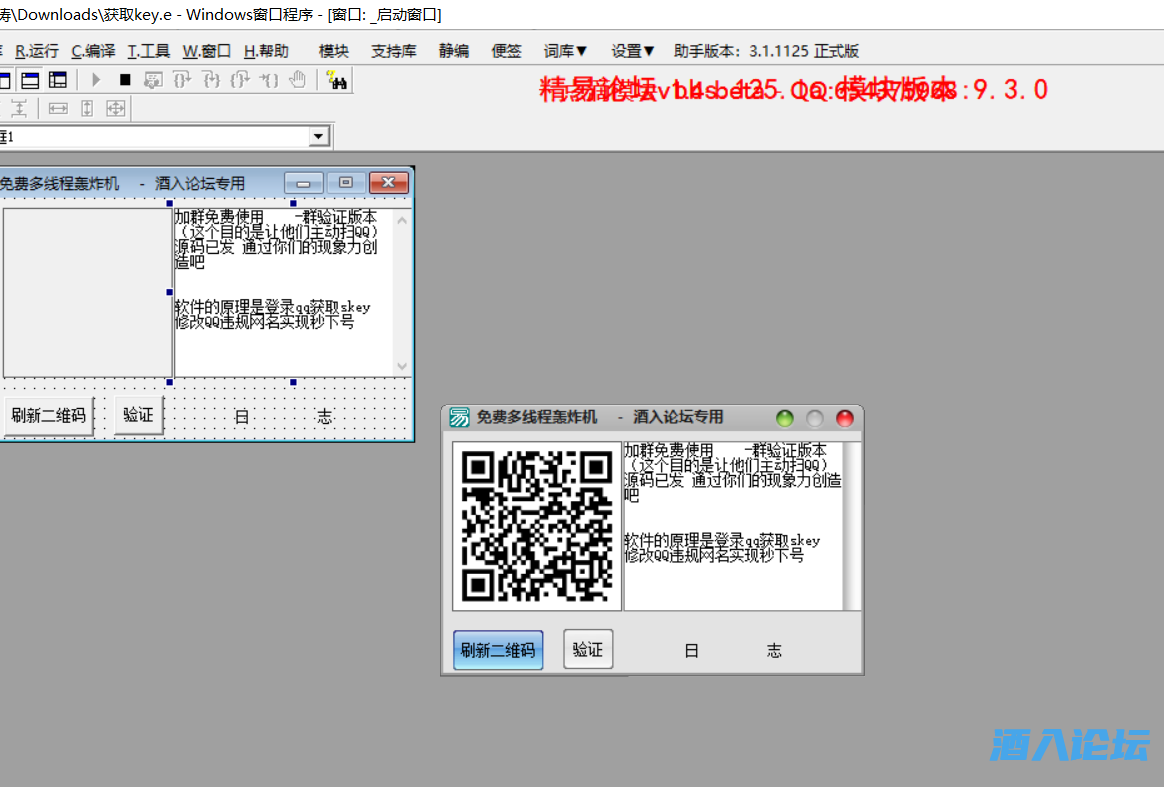The height and width of the screenshot is (787, 1164).
Task: Run the program with the Run arrow icon
Action: 94,80
